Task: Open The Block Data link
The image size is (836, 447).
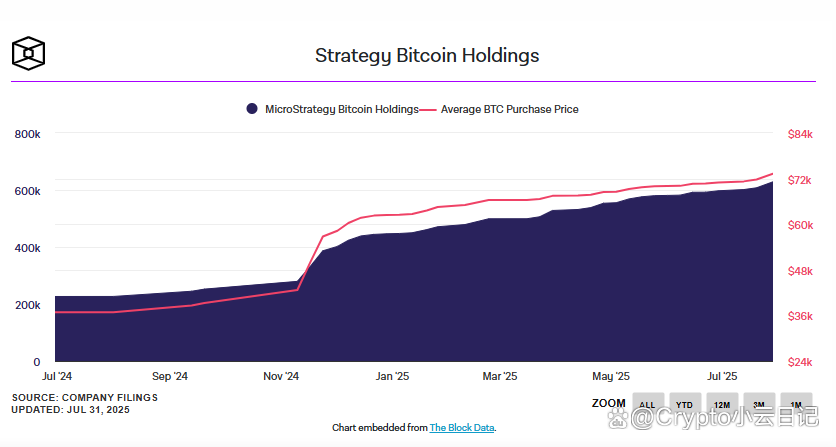Action: [x=461, y=428]
